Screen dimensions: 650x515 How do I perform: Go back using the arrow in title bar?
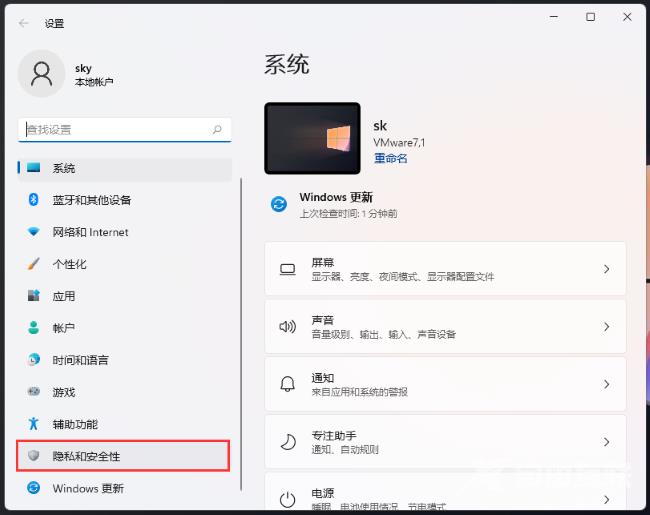tap(23, 22)
